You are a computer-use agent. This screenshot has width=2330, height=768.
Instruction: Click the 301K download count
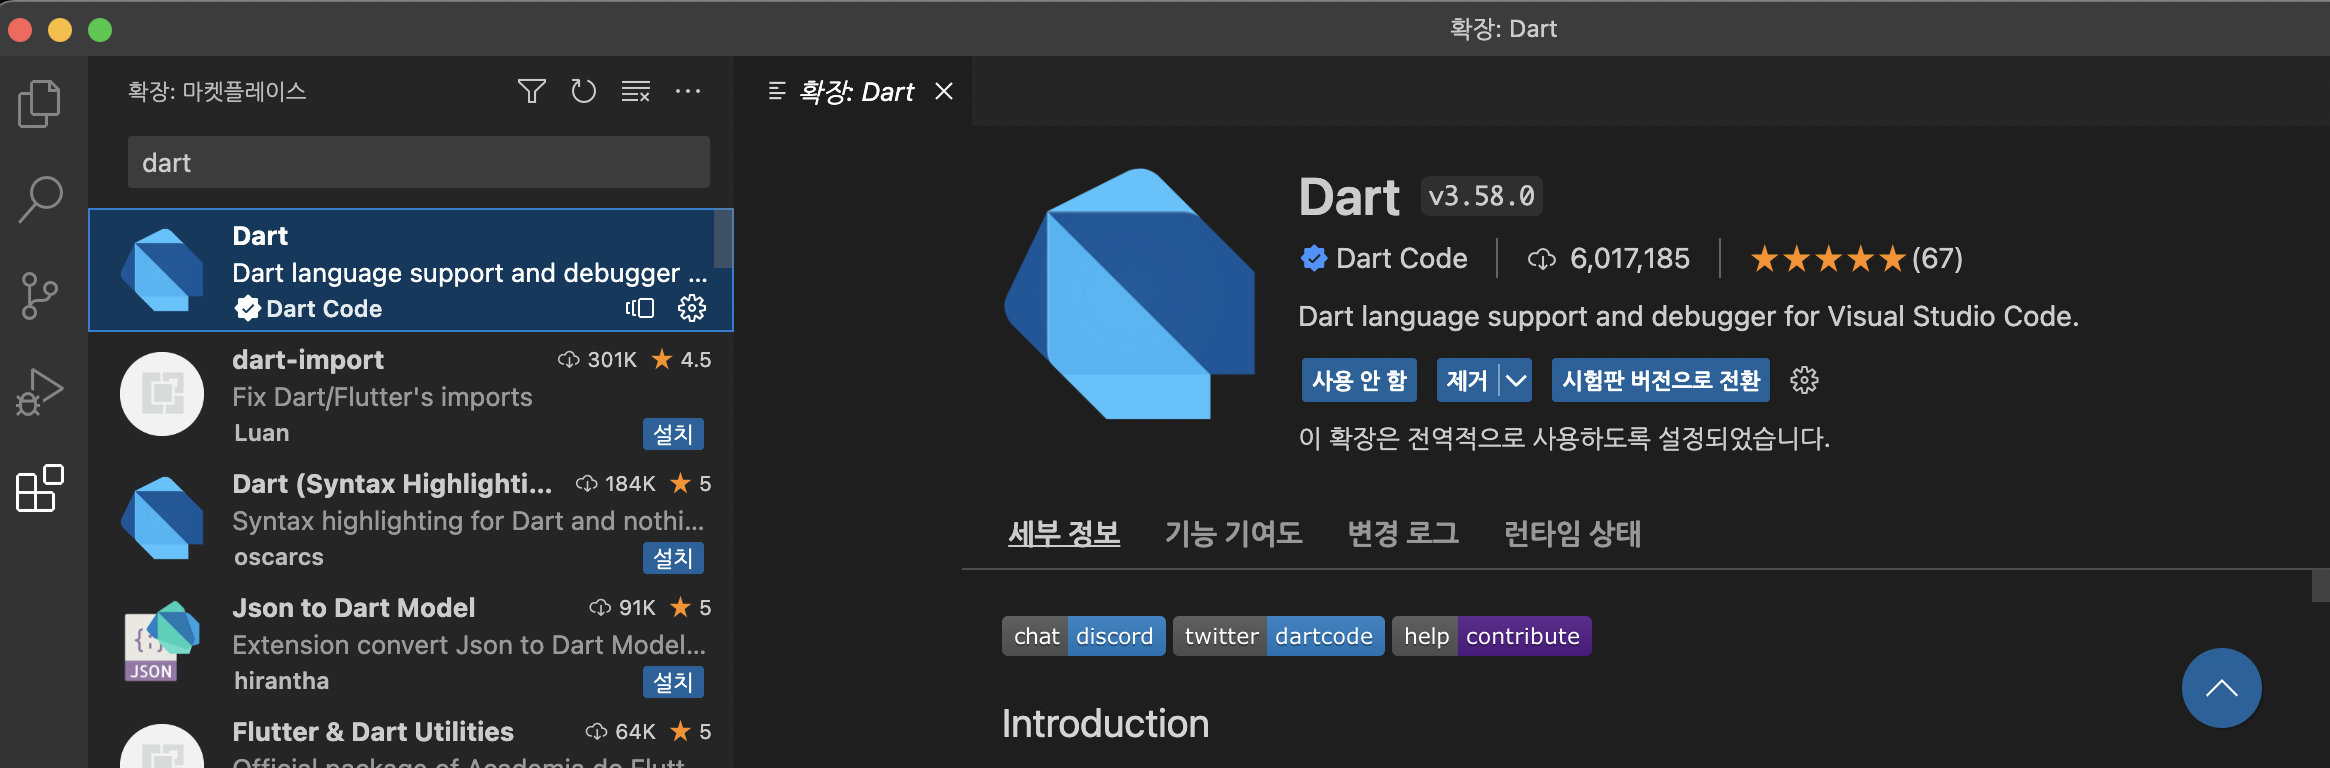611,360
